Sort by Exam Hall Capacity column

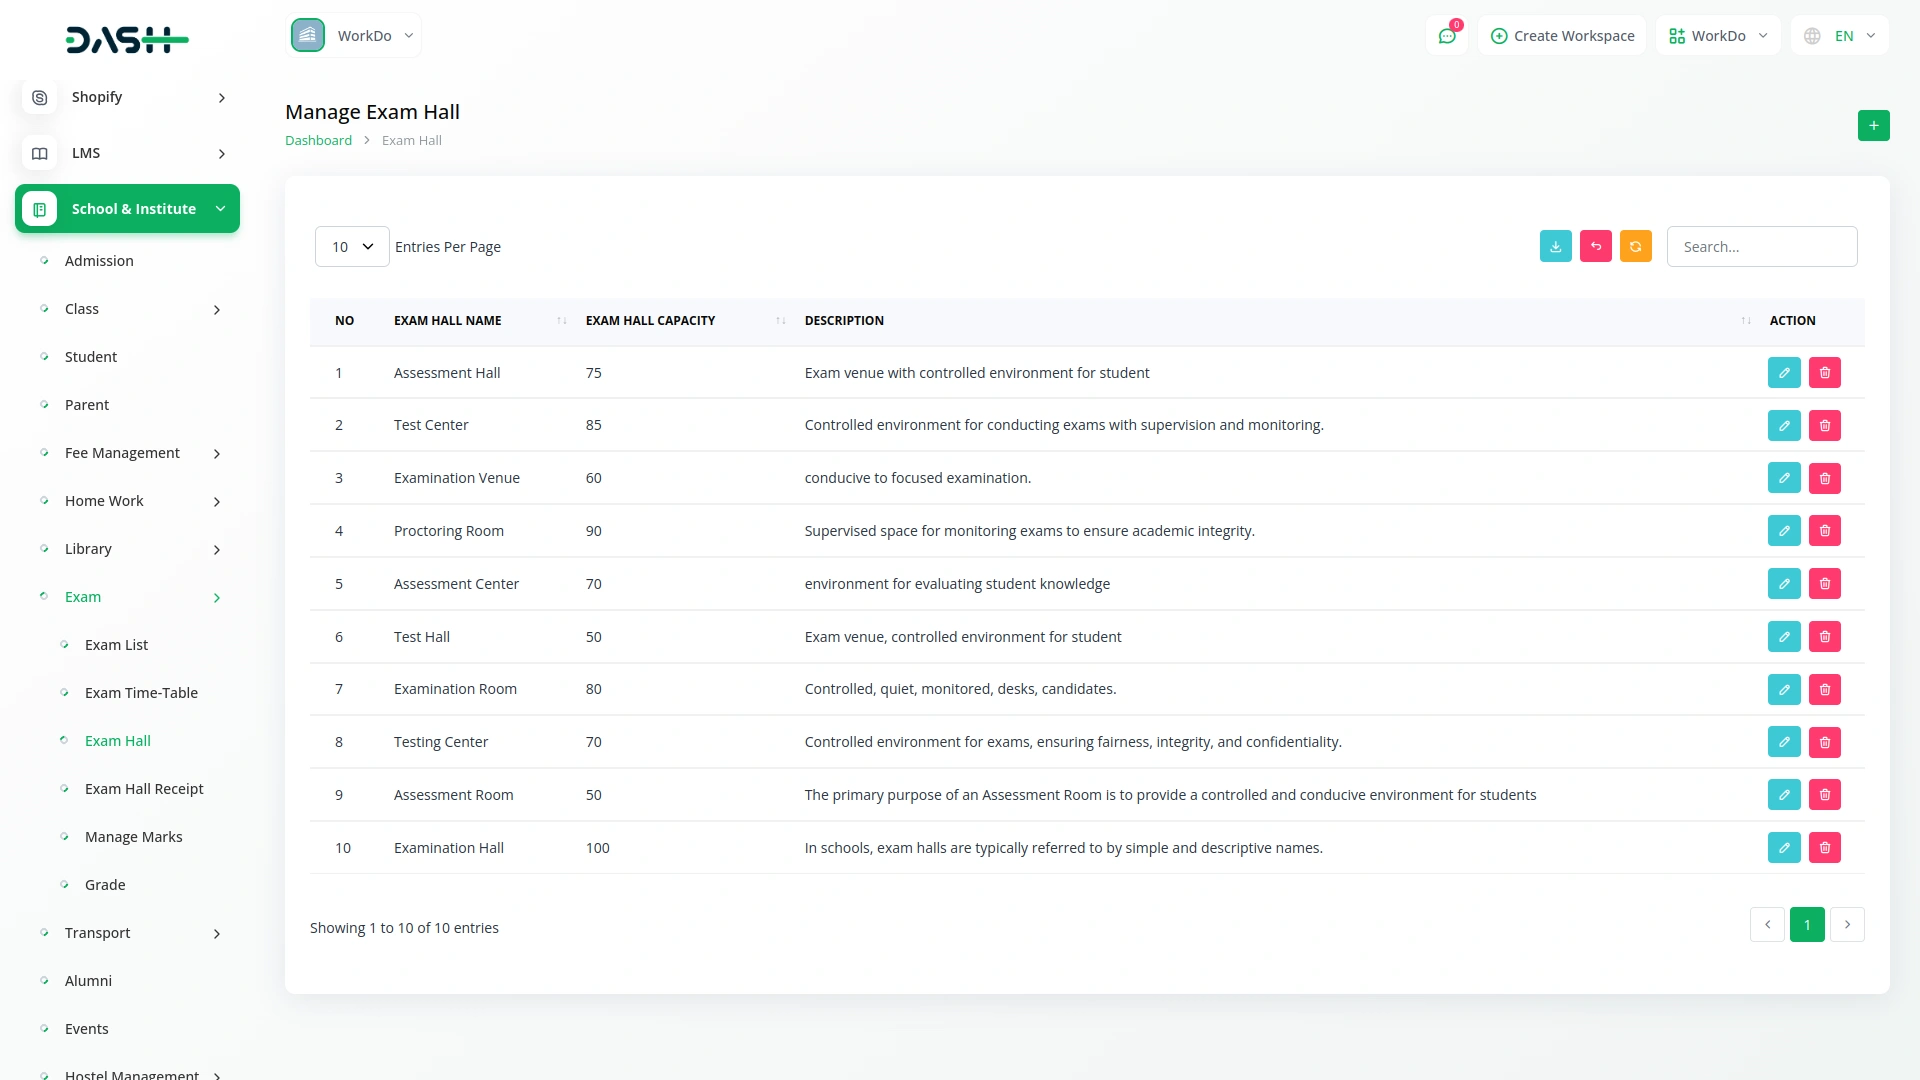(780, 321)
